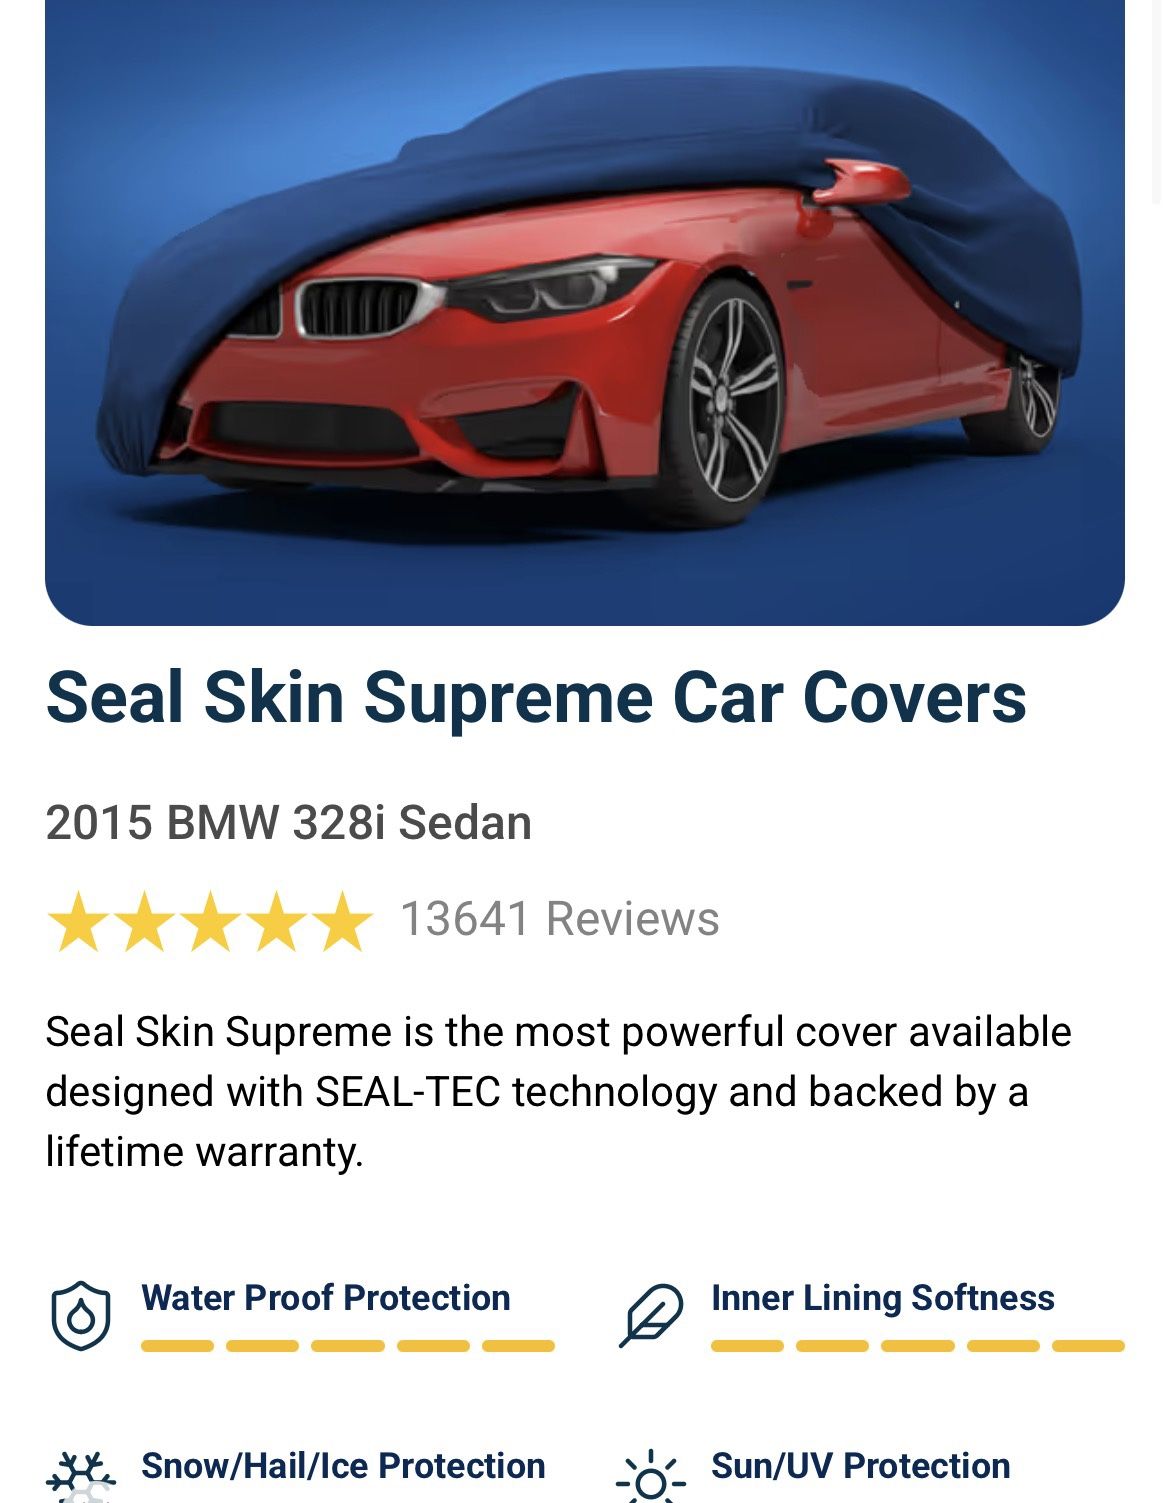
Task: Click the Seal Skin Supreme Car Covers title
Action: [x=536, y=697]
